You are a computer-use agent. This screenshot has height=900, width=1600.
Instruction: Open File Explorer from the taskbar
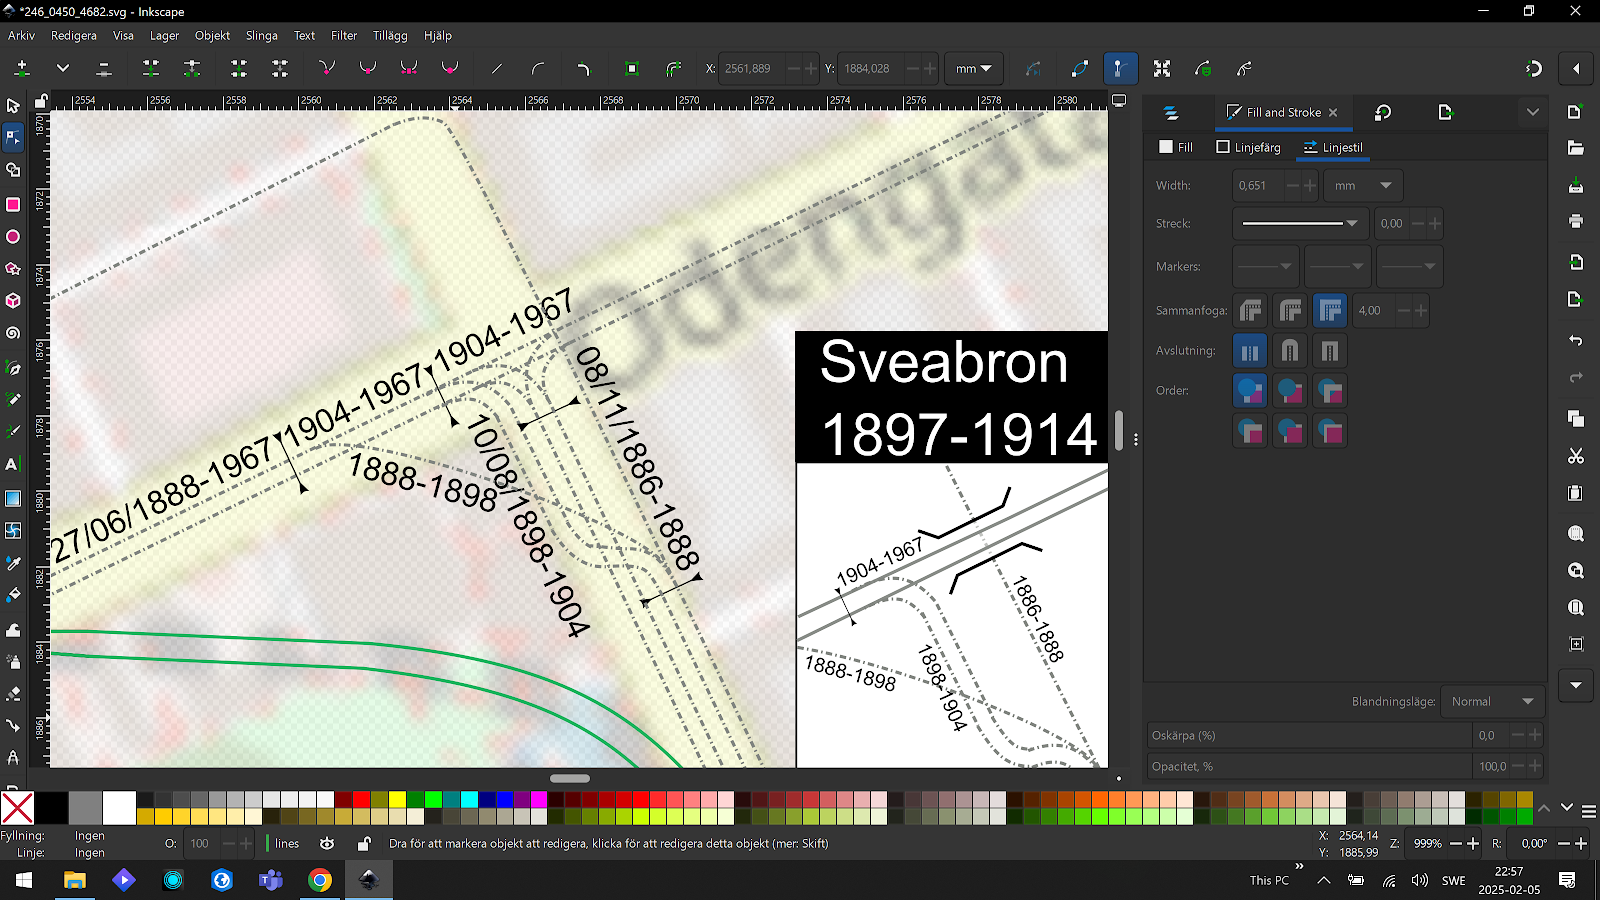(75, 880)
